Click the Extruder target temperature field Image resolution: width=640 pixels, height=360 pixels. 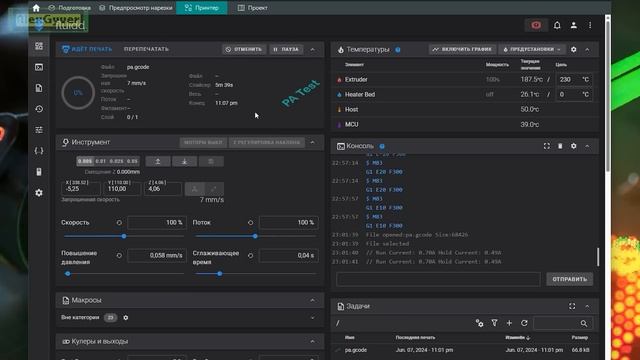[x=574, y=80]
